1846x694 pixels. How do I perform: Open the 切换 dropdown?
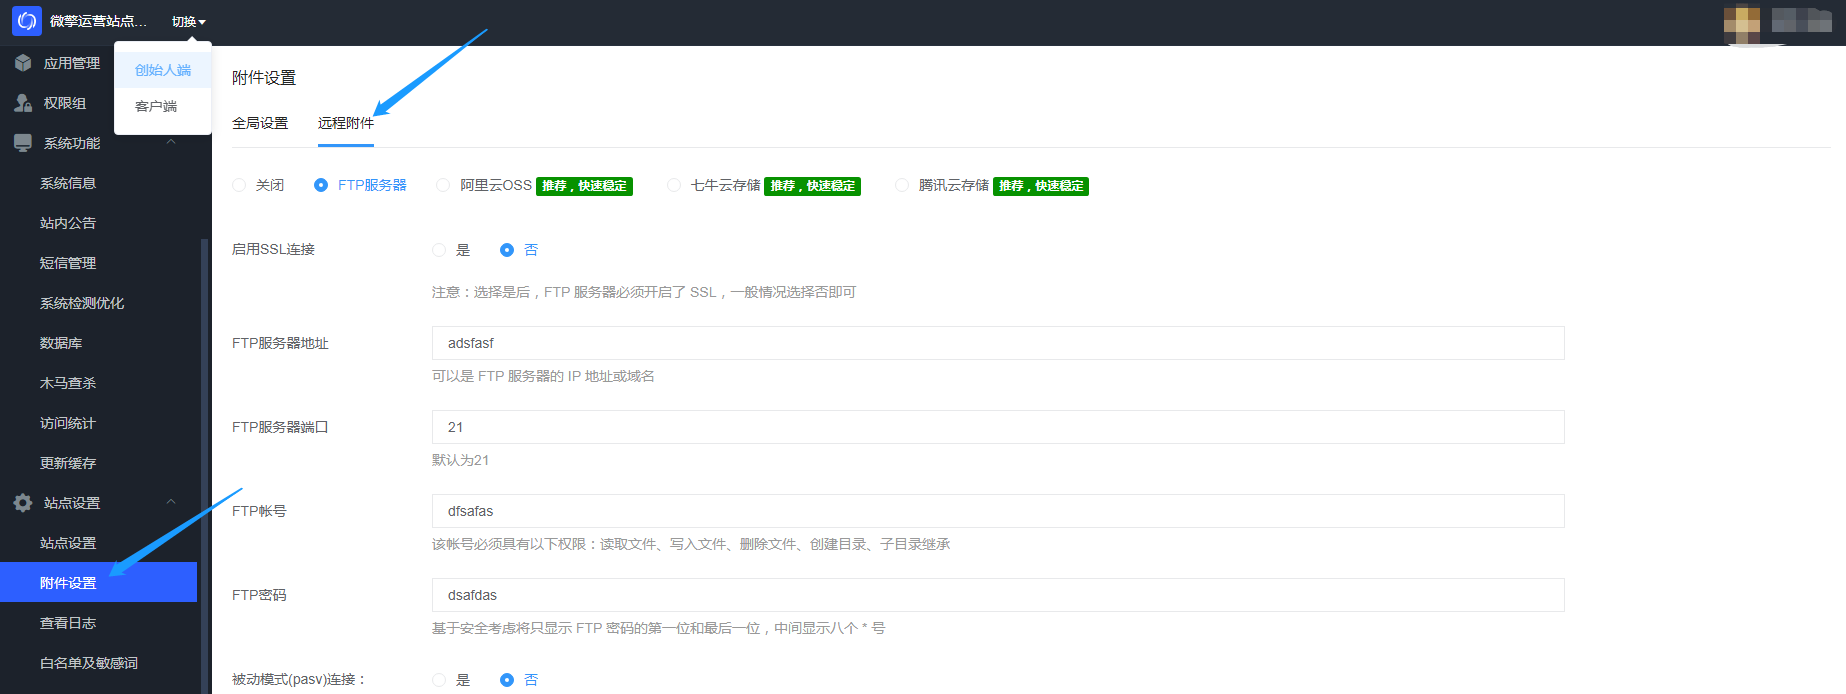[188, 22]
